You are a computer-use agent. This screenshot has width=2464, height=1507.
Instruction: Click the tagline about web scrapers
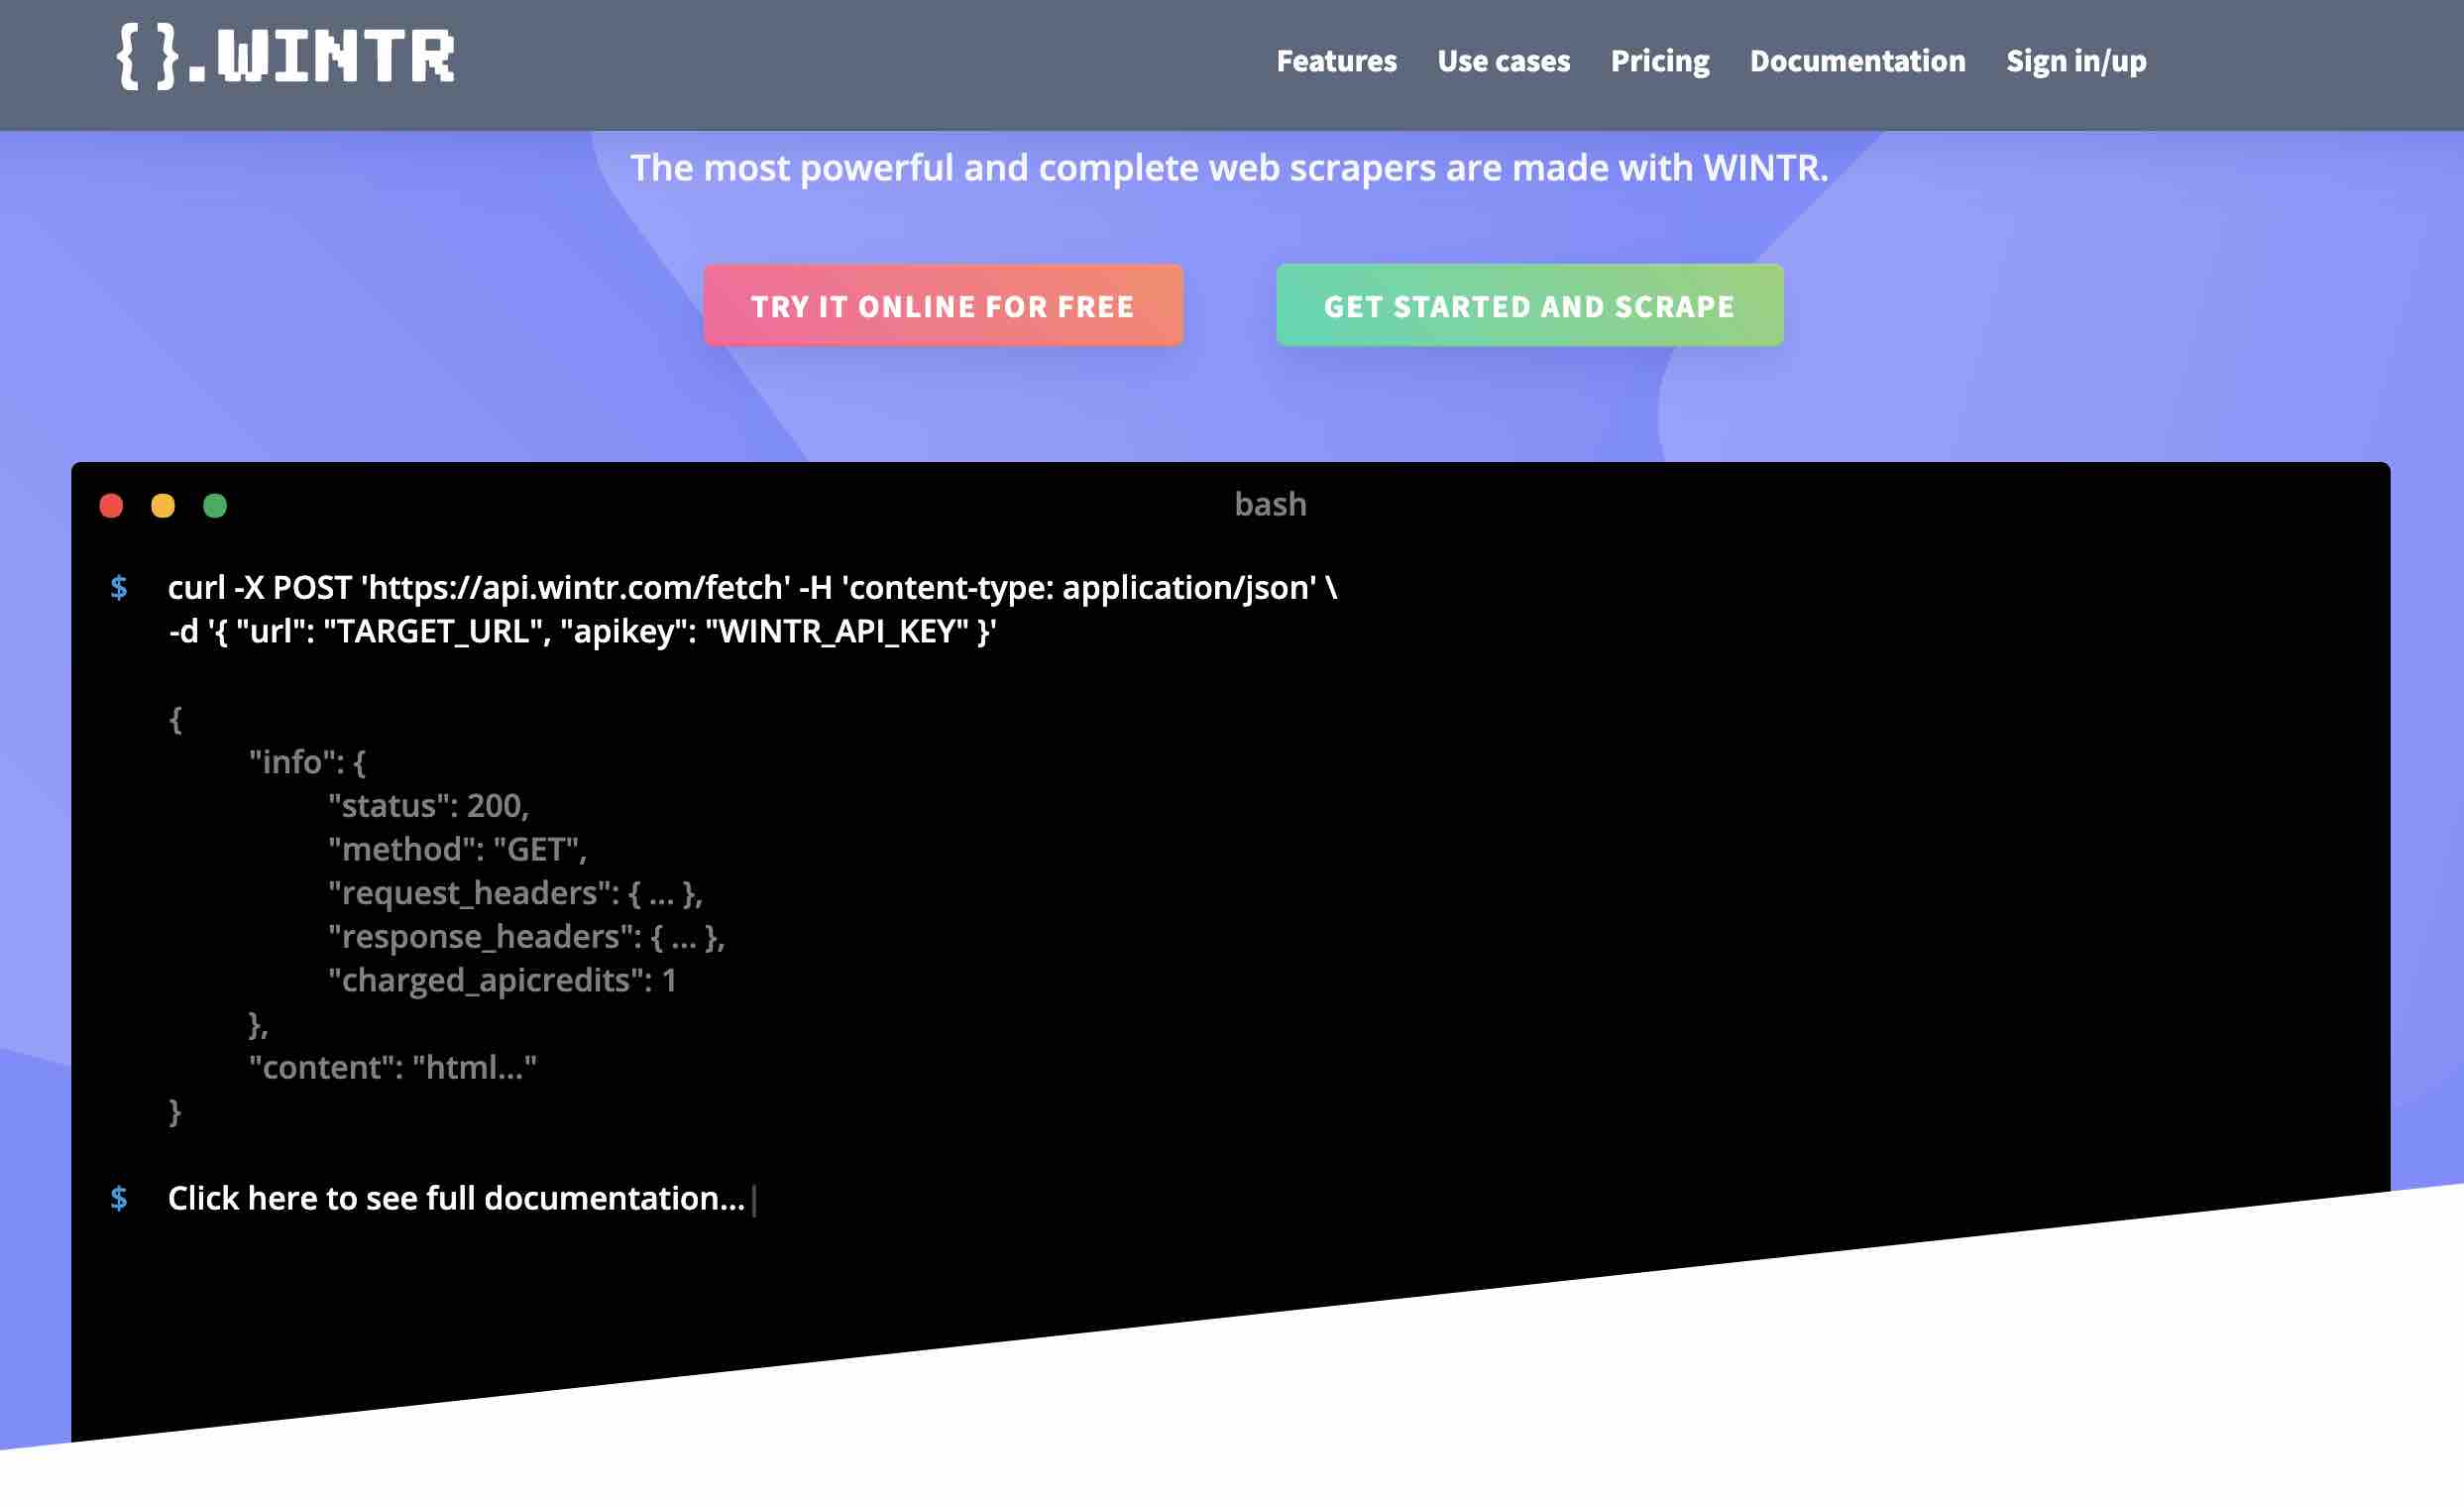click(1229, 167)
